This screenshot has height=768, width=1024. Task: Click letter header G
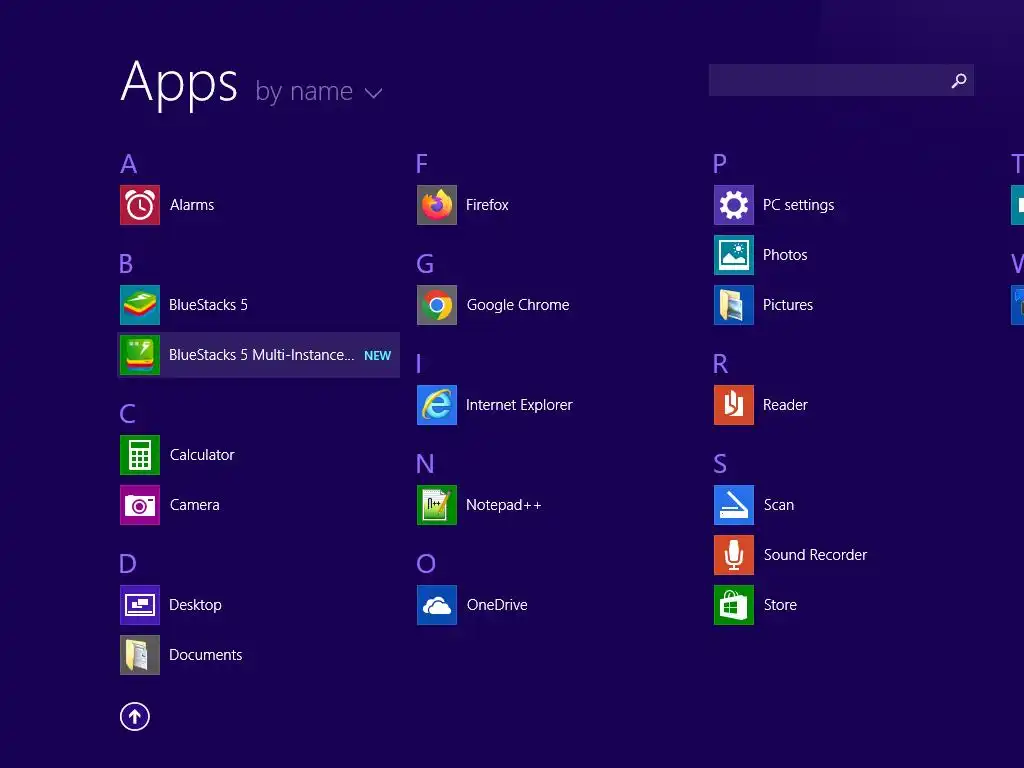click(425, 264)
